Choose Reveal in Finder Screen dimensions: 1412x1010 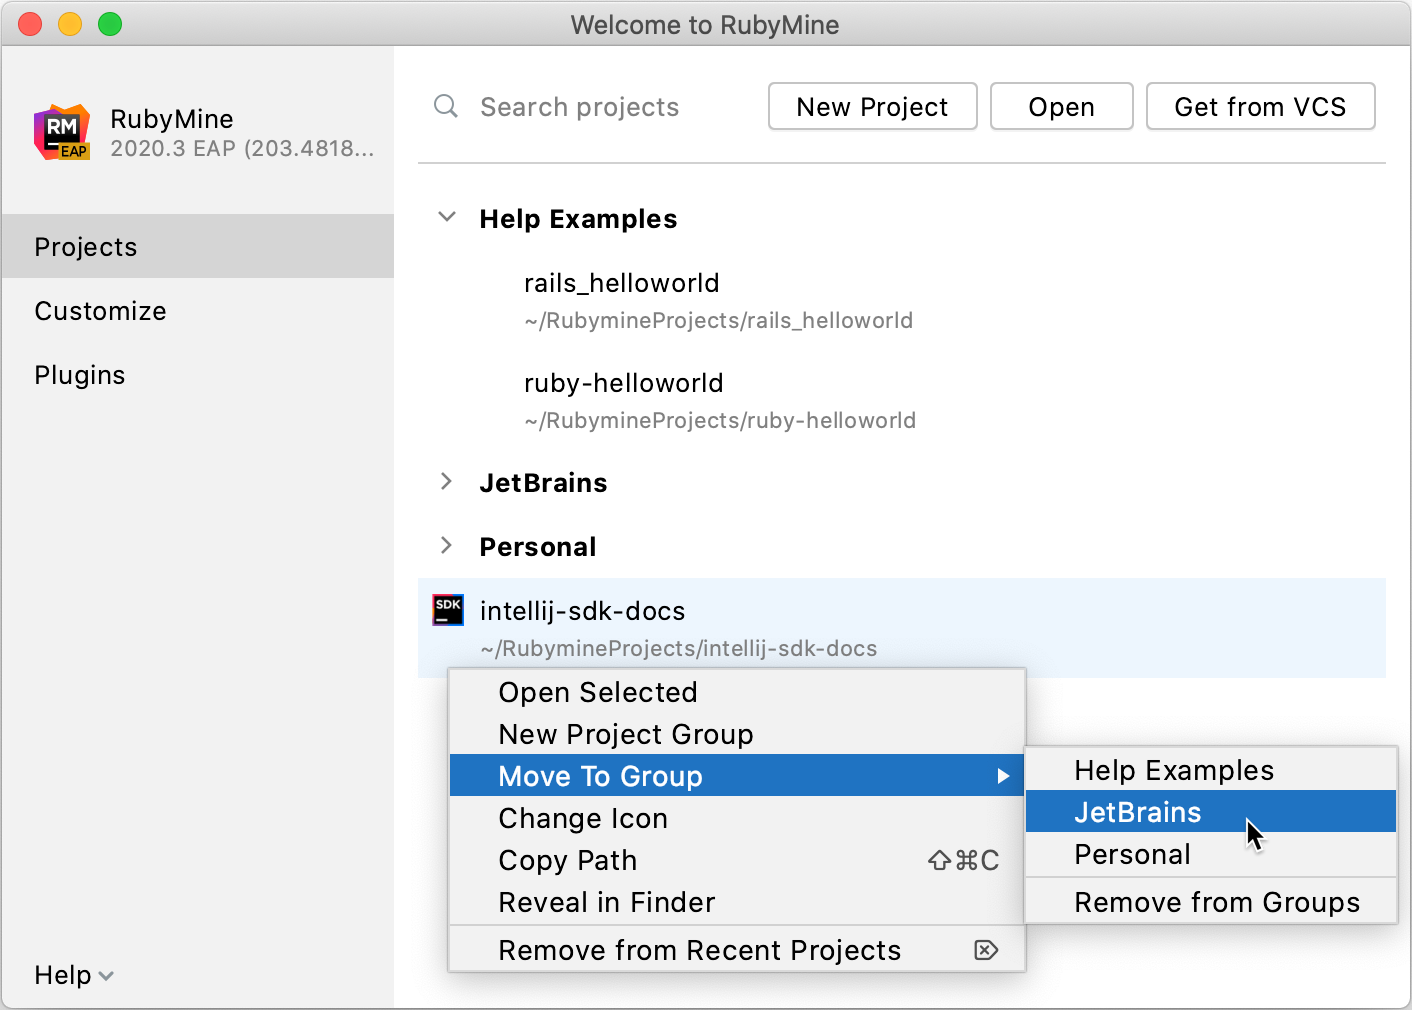737,902
